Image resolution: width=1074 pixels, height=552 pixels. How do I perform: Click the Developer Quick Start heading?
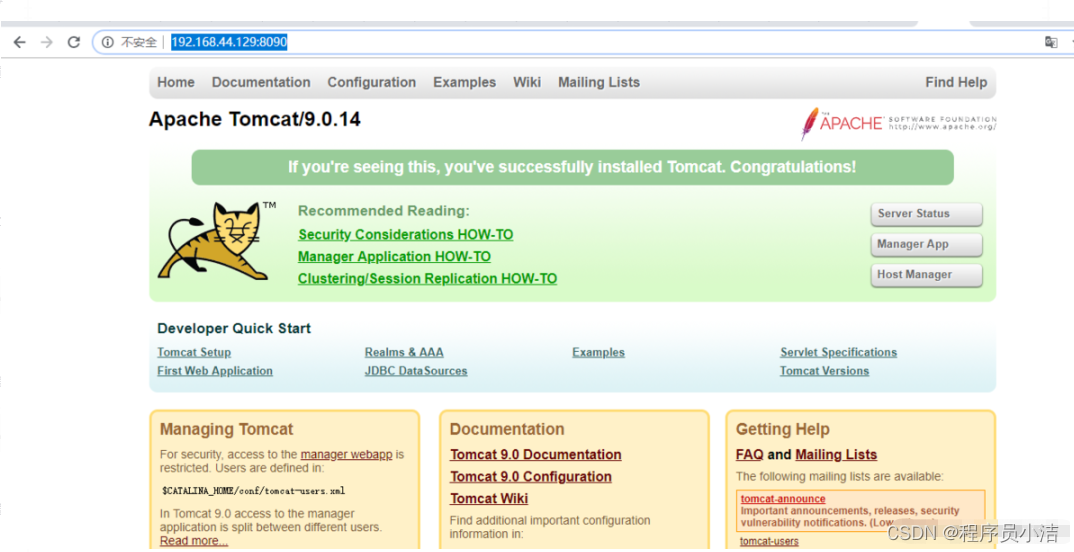click(234, 329)
